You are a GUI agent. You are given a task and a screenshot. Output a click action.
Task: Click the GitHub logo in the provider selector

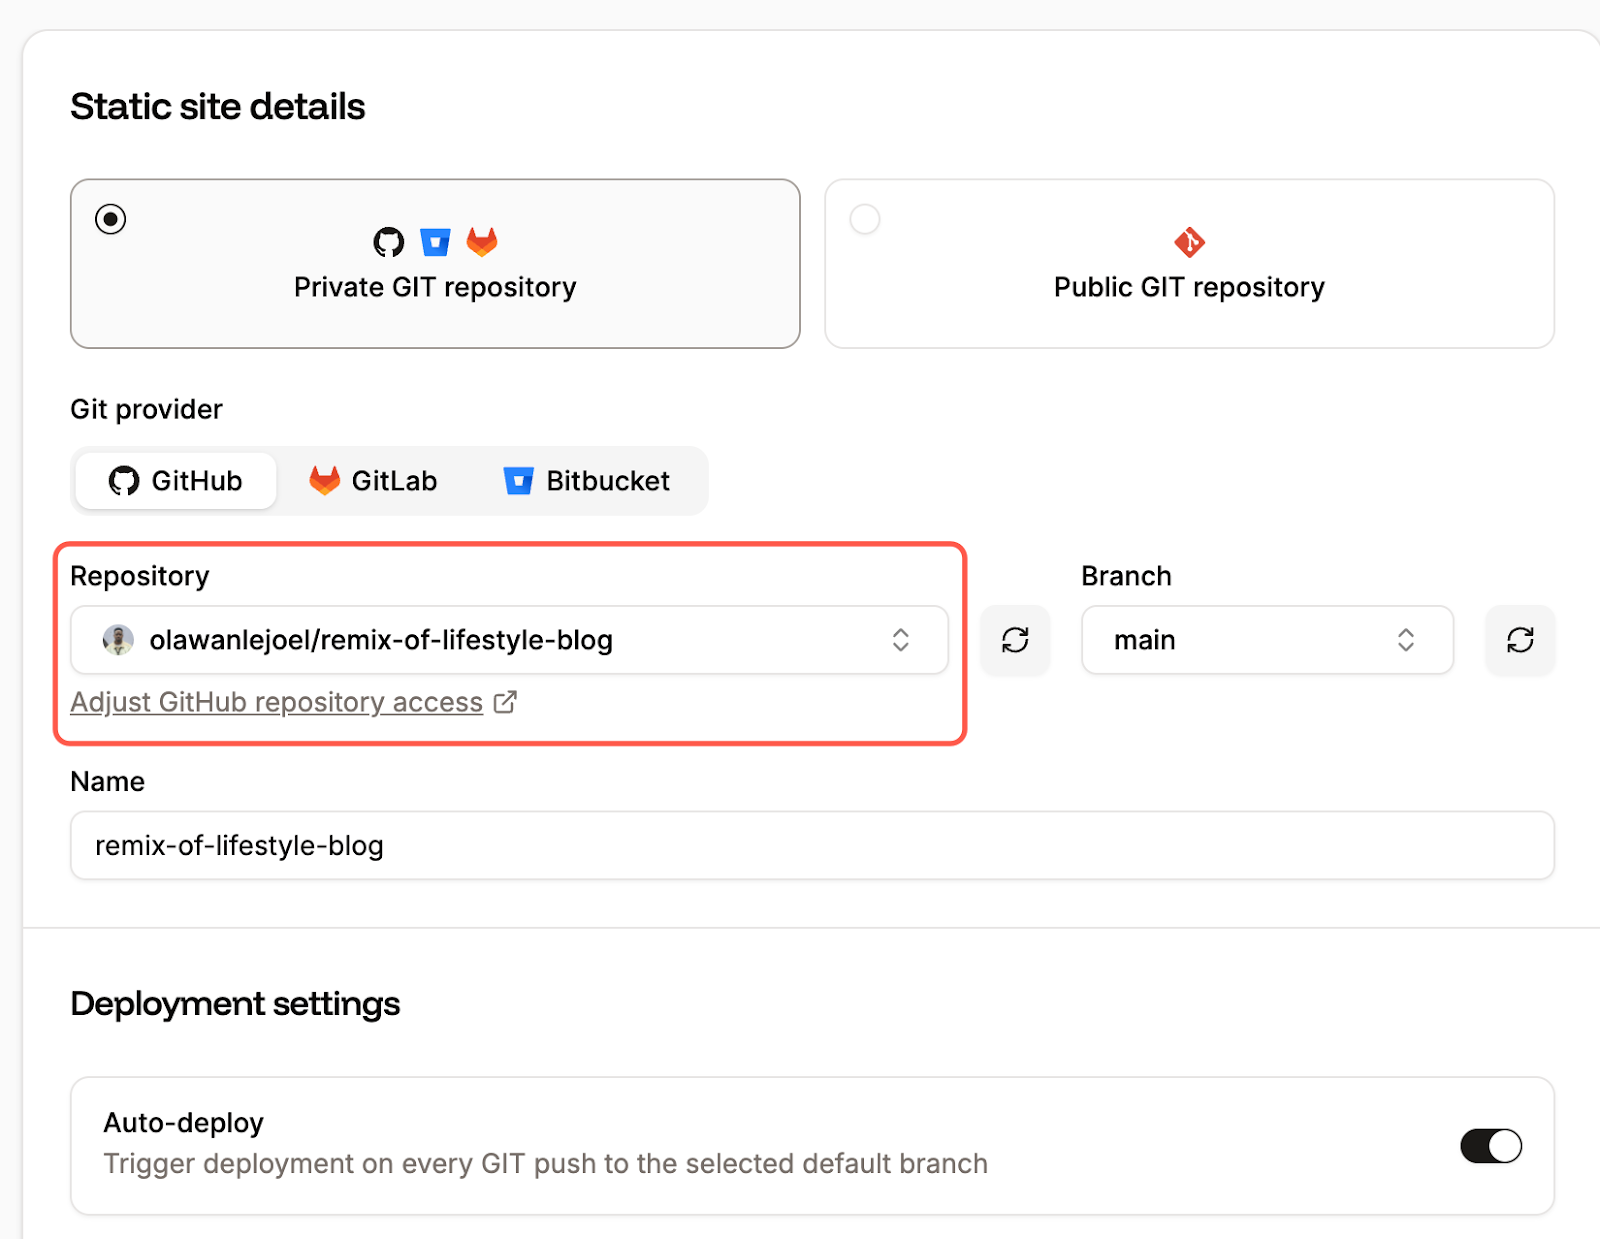[123, 481]
